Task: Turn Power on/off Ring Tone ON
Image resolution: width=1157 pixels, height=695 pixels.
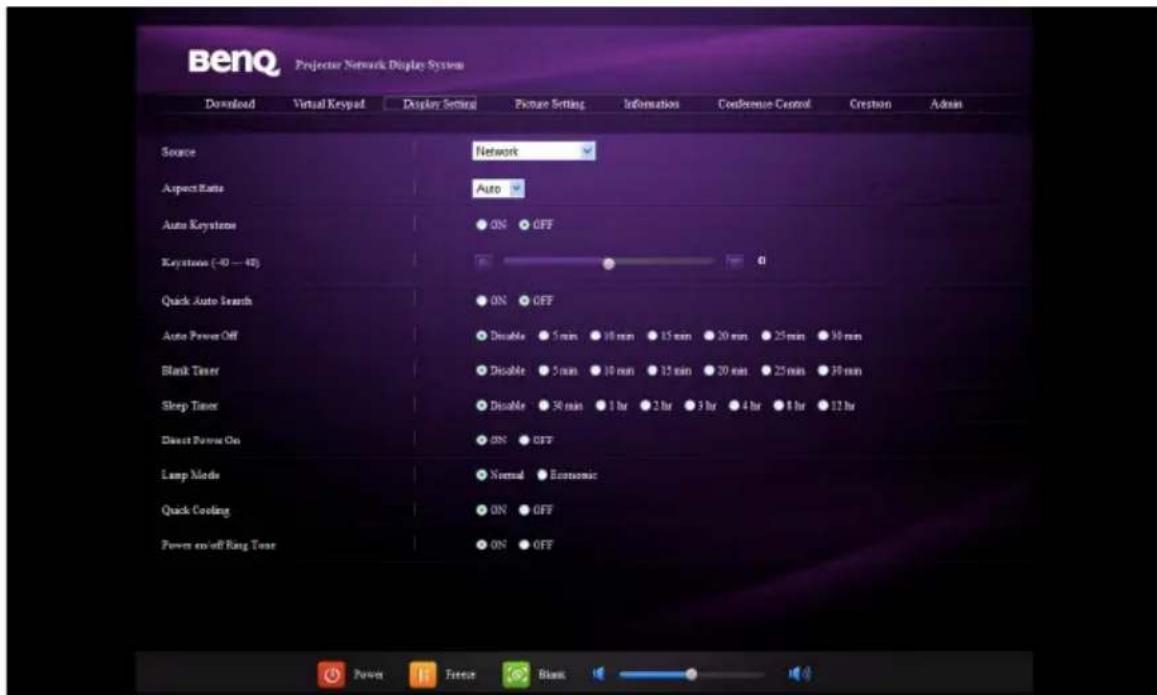Action: pos(482,545)
